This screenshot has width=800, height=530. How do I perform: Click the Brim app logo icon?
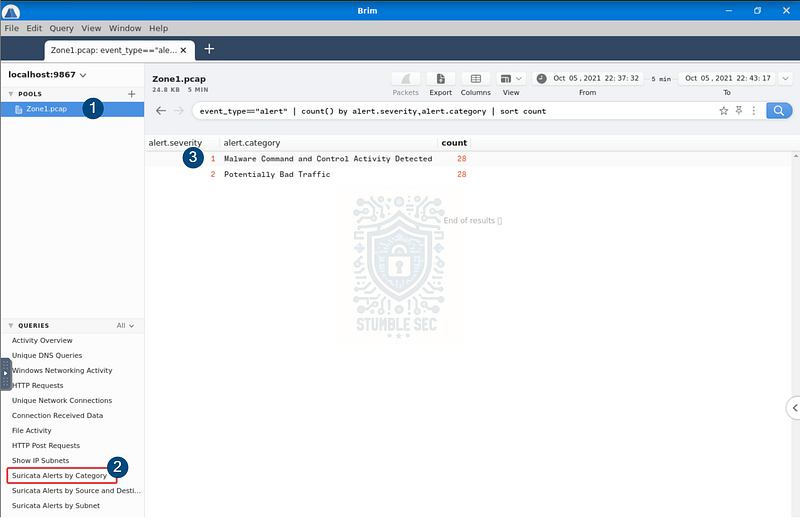pyautogui.click(x=11, y=11)
